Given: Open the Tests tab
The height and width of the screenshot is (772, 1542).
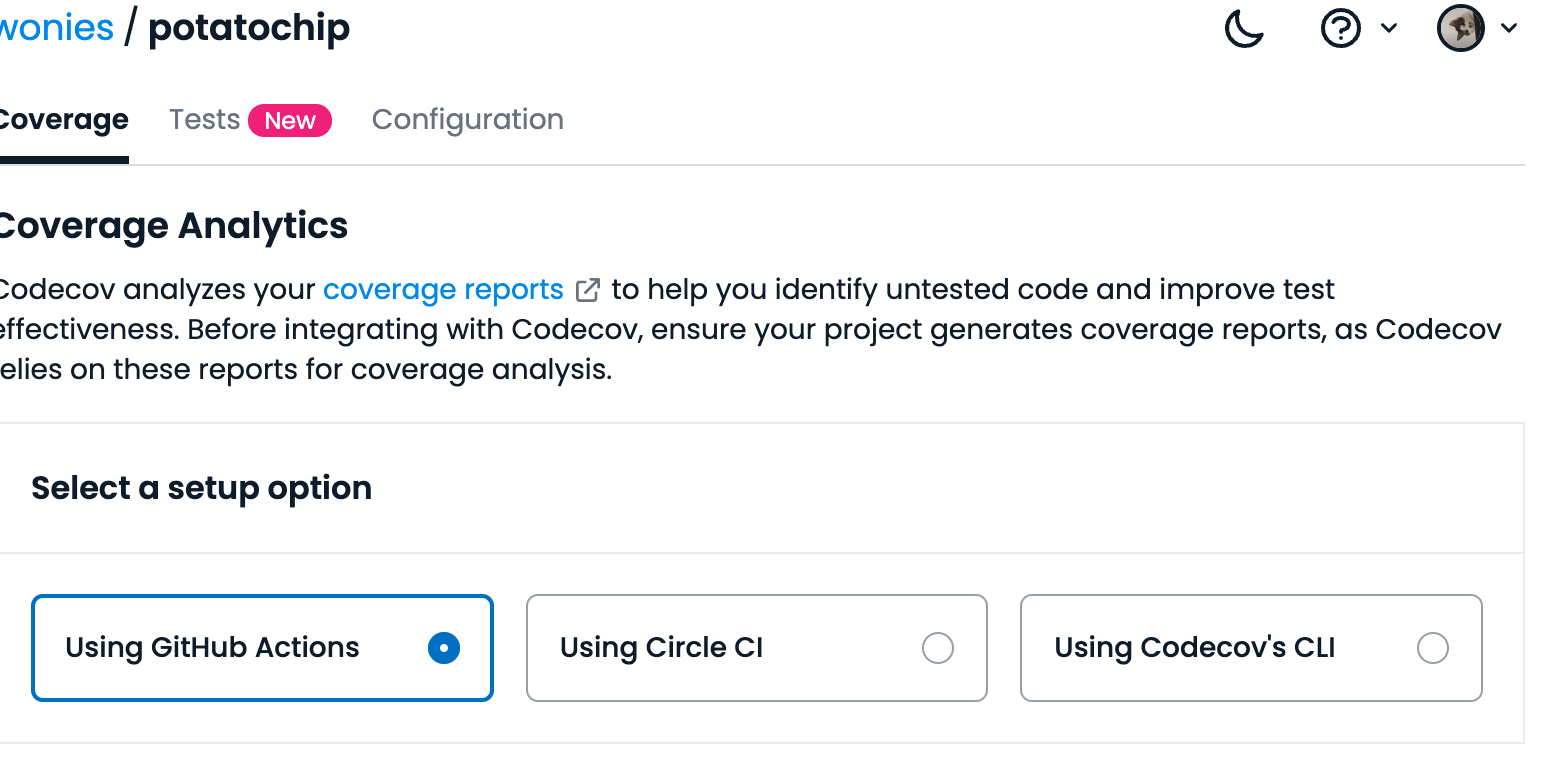Looking at the screenshot, I should (204, 120).
